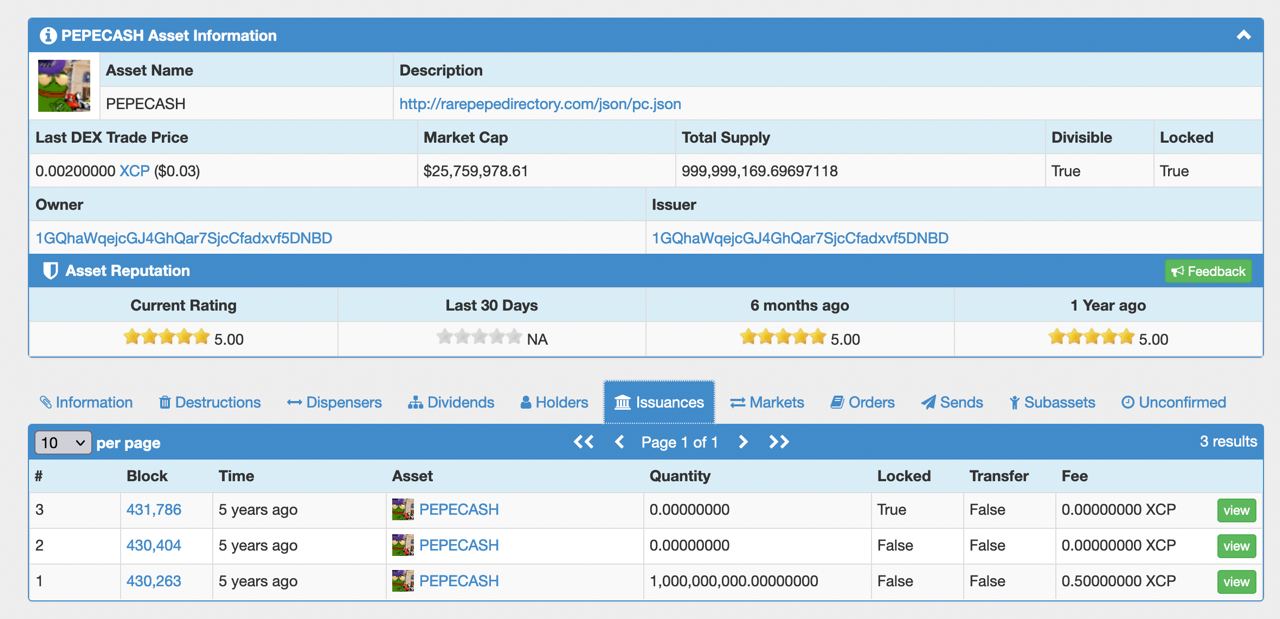Click the PEPECASH asset icon in issuance 2
This screenshot has height=619, width=1280.
[x=403, y=545]
